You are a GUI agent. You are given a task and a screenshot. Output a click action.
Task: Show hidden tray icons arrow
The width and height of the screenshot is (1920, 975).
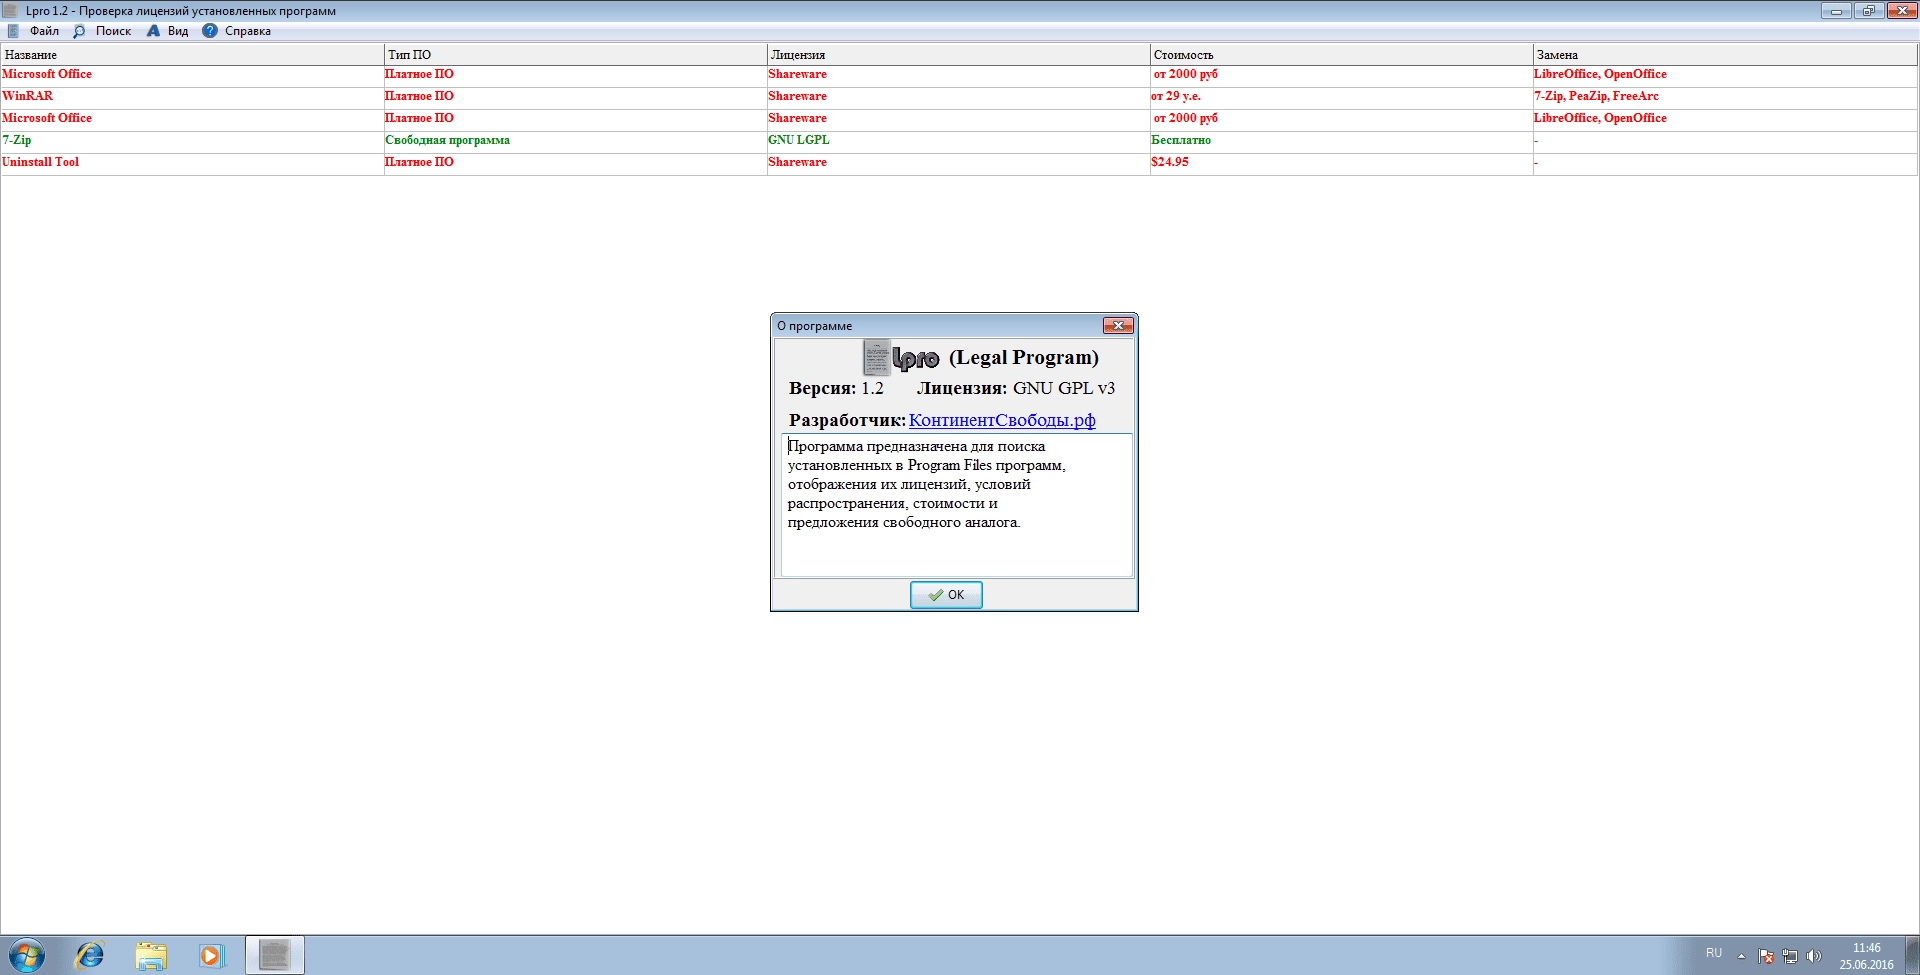tap(1741, 956)
